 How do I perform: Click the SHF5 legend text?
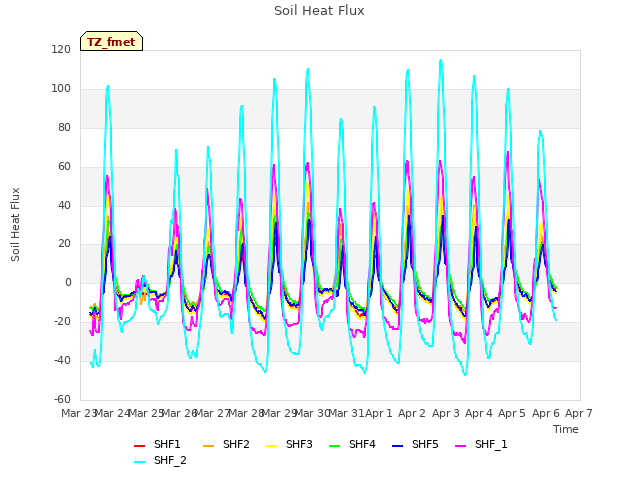click(x=425, y=444)
